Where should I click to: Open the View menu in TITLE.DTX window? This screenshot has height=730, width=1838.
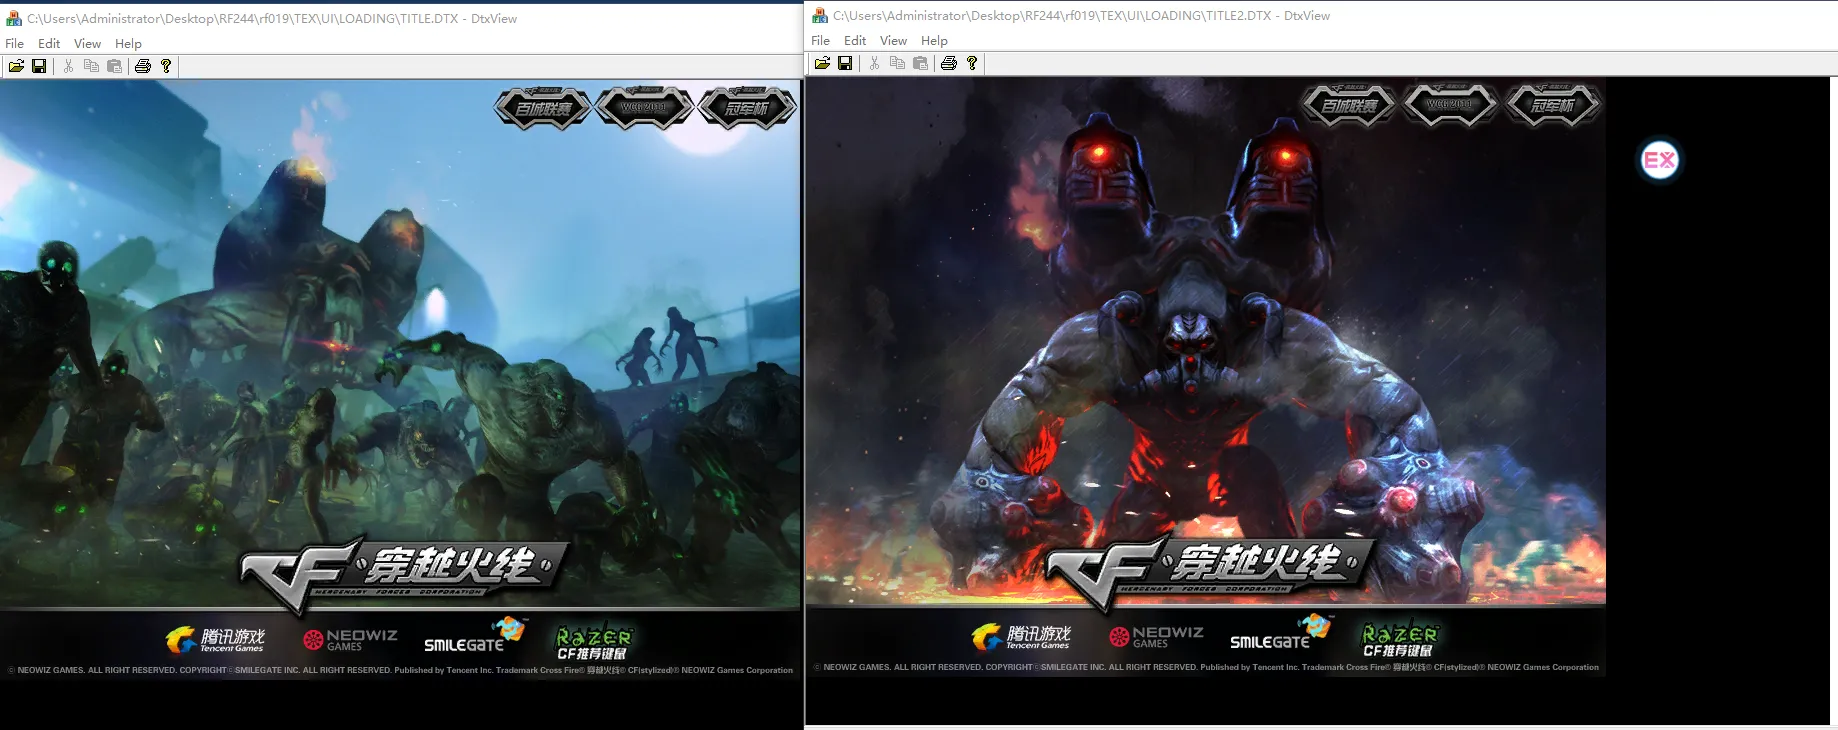88,44
